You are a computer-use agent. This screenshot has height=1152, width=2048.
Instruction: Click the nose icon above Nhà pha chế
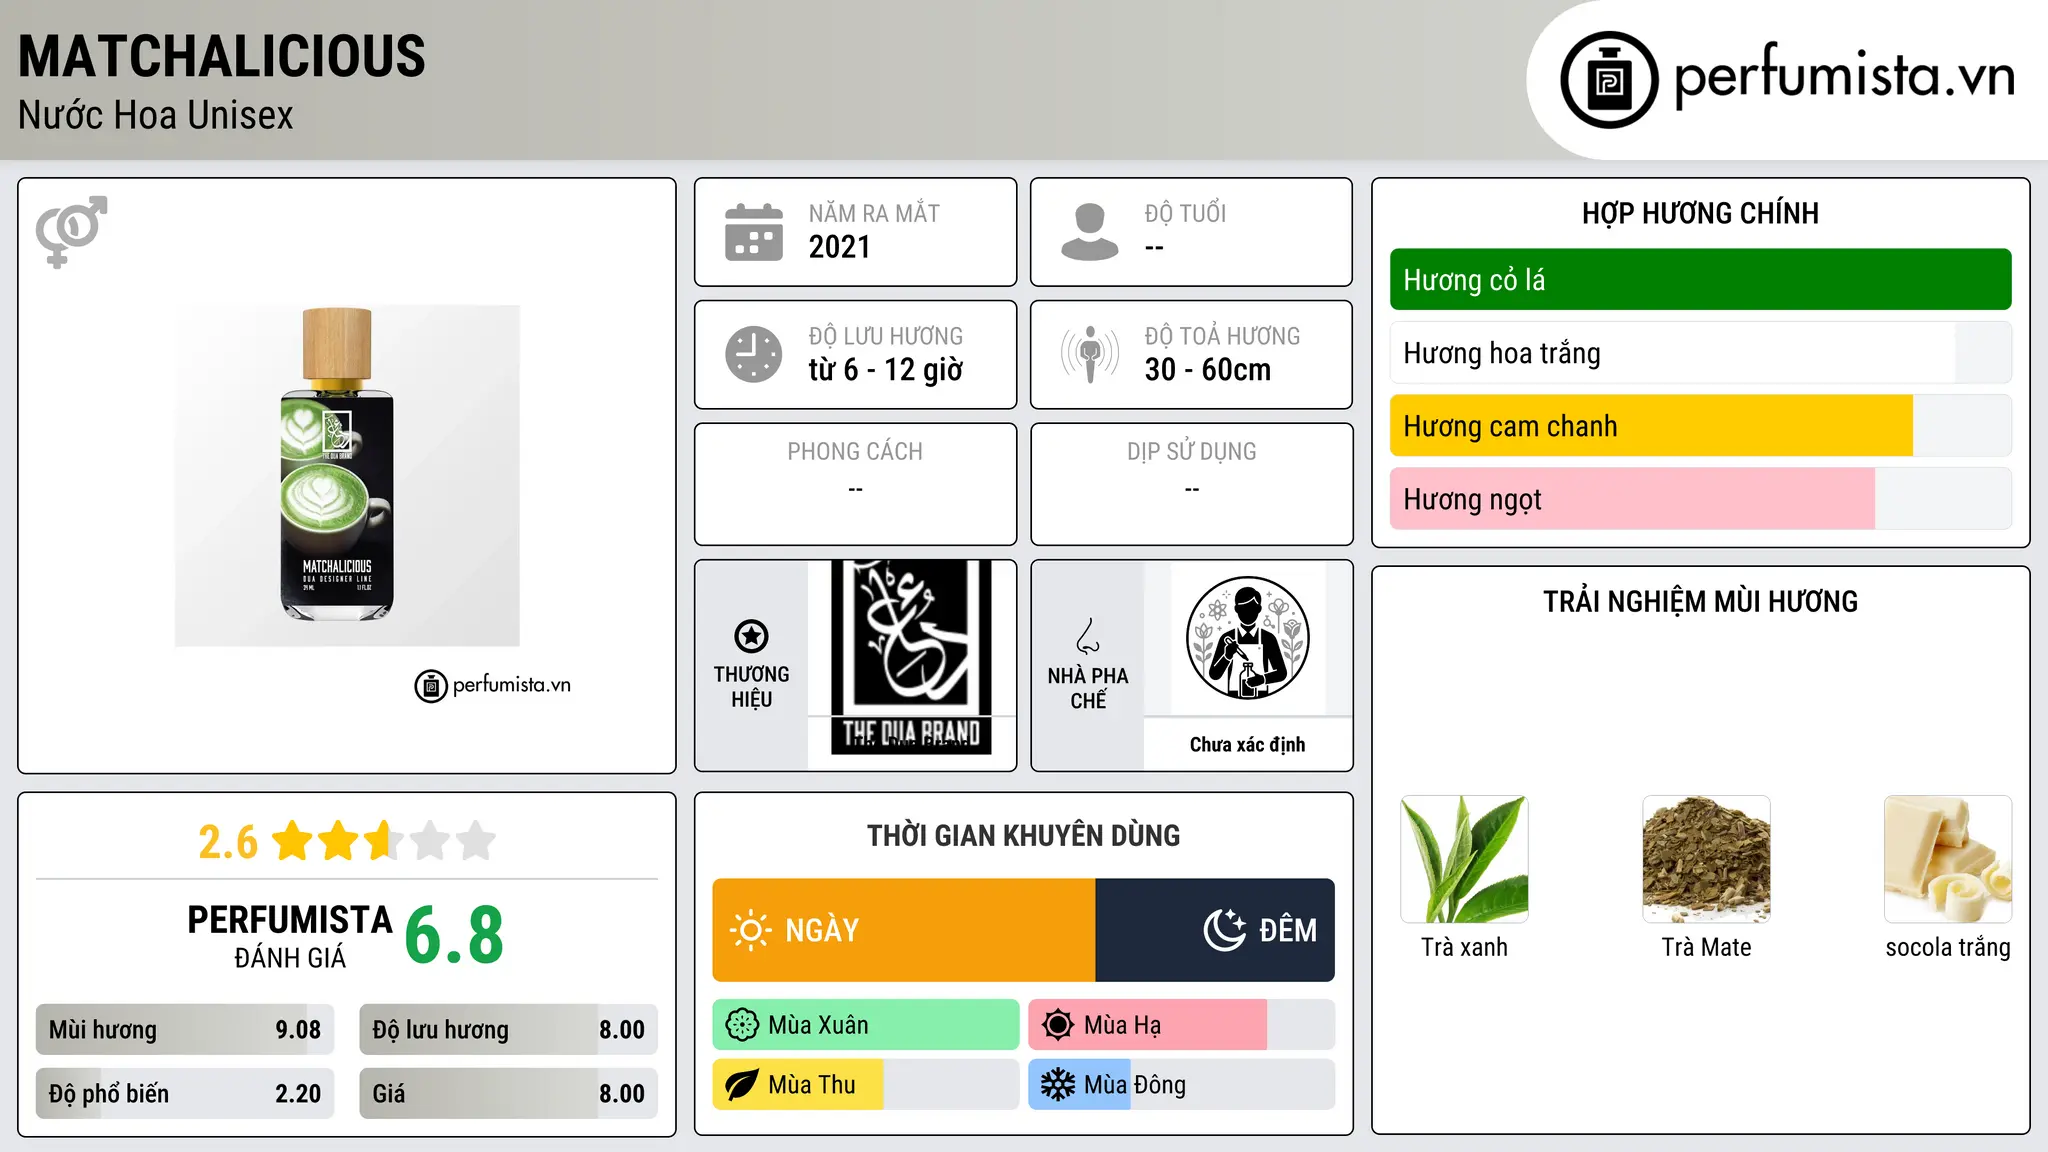click(x=1088, y=636)
